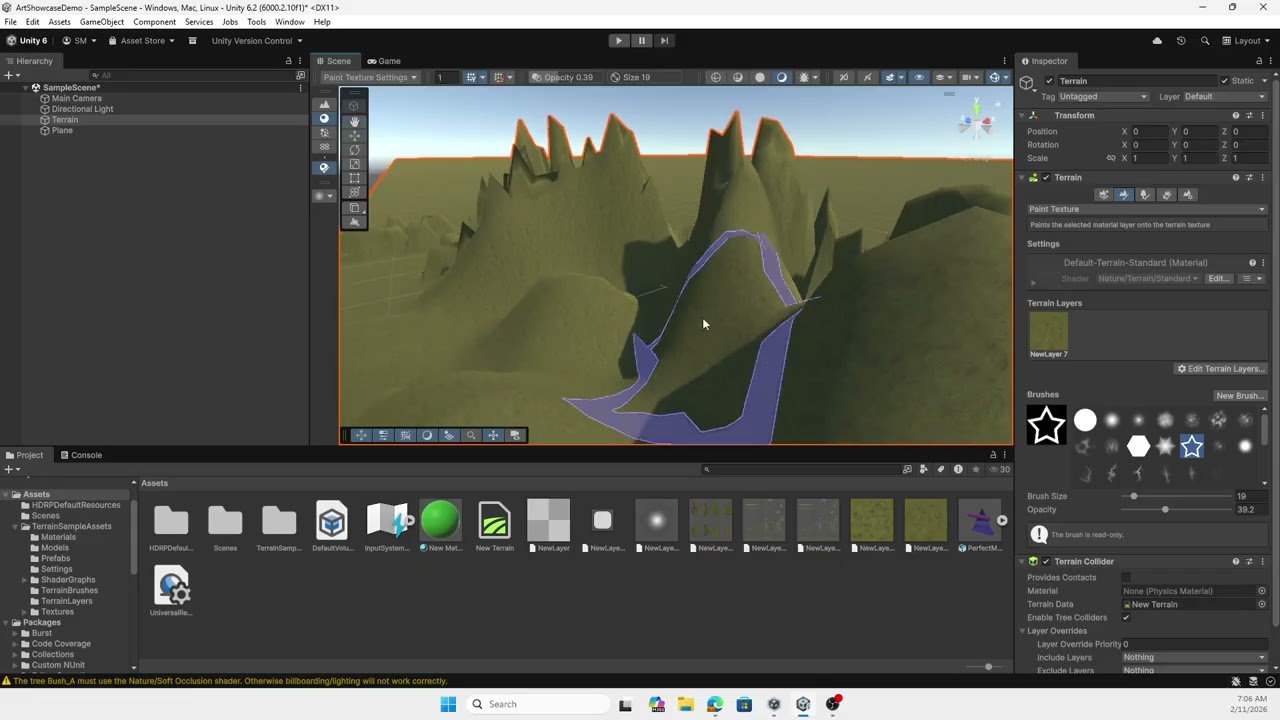This screenshot has width=1280, height=720.
Task: Click Edit Terrain Layers button
Action: (1221, 369)
